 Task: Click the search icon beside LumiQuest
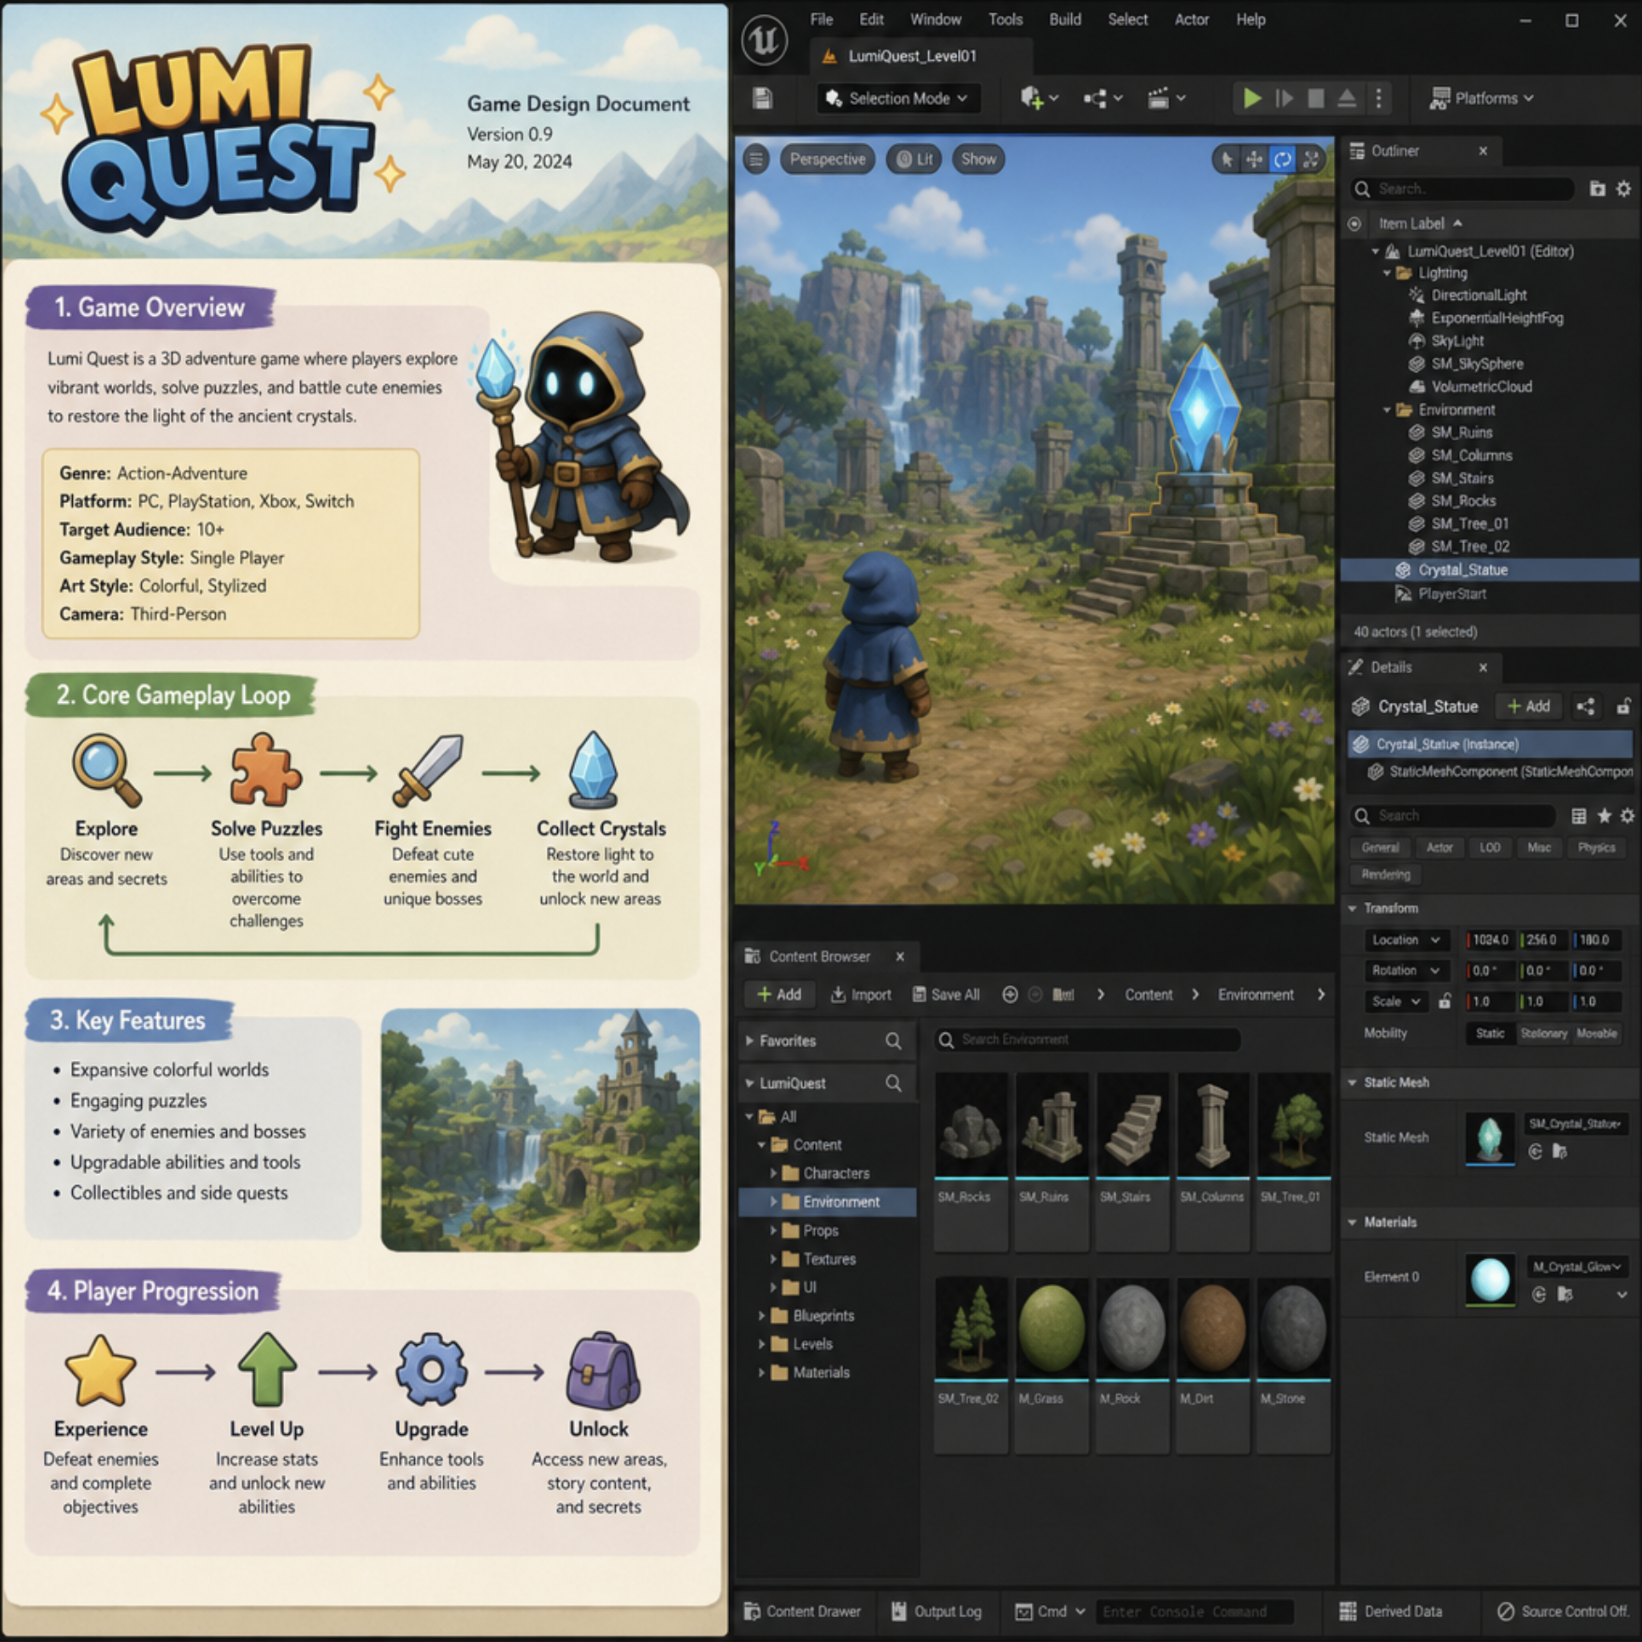(894, 1083)
